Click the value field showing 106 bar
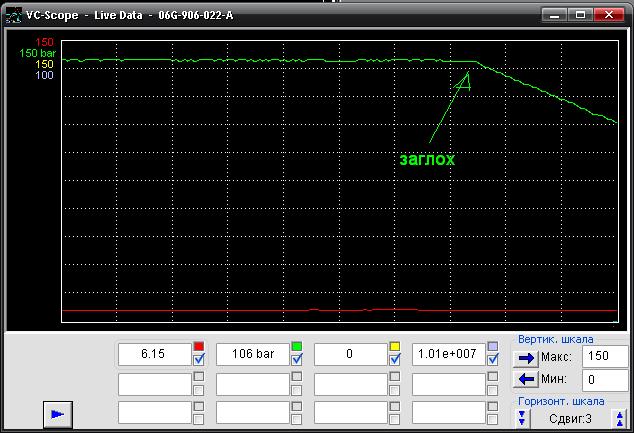This screenshot has width=634, height=433. coord(252,354)
